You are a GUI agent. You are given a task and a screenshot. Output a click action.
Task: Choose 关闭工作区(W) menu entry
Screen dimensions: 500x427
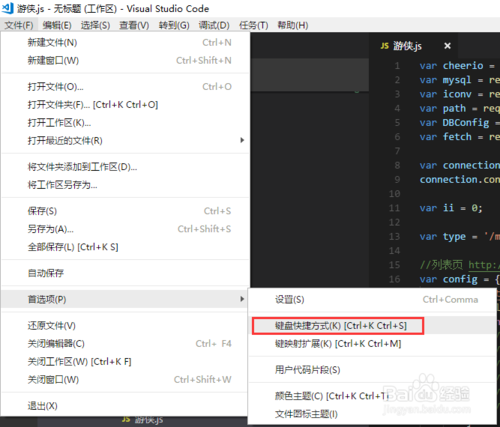click(125, 362)
